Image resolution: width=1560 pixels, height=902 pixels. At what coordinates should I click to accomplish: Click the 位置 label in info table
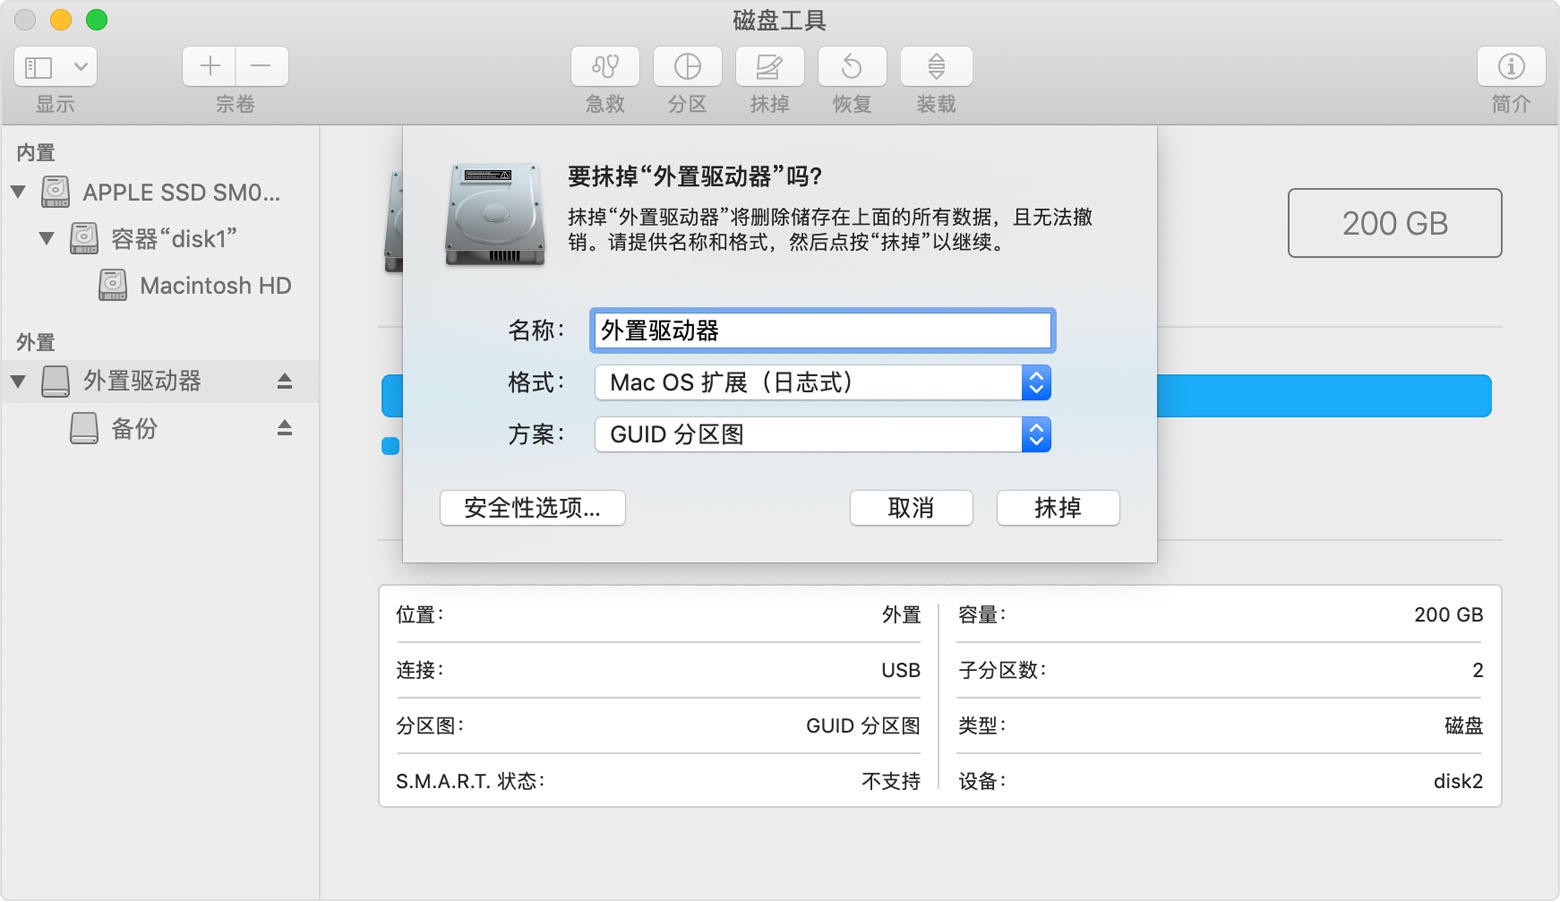click(420, 615)
